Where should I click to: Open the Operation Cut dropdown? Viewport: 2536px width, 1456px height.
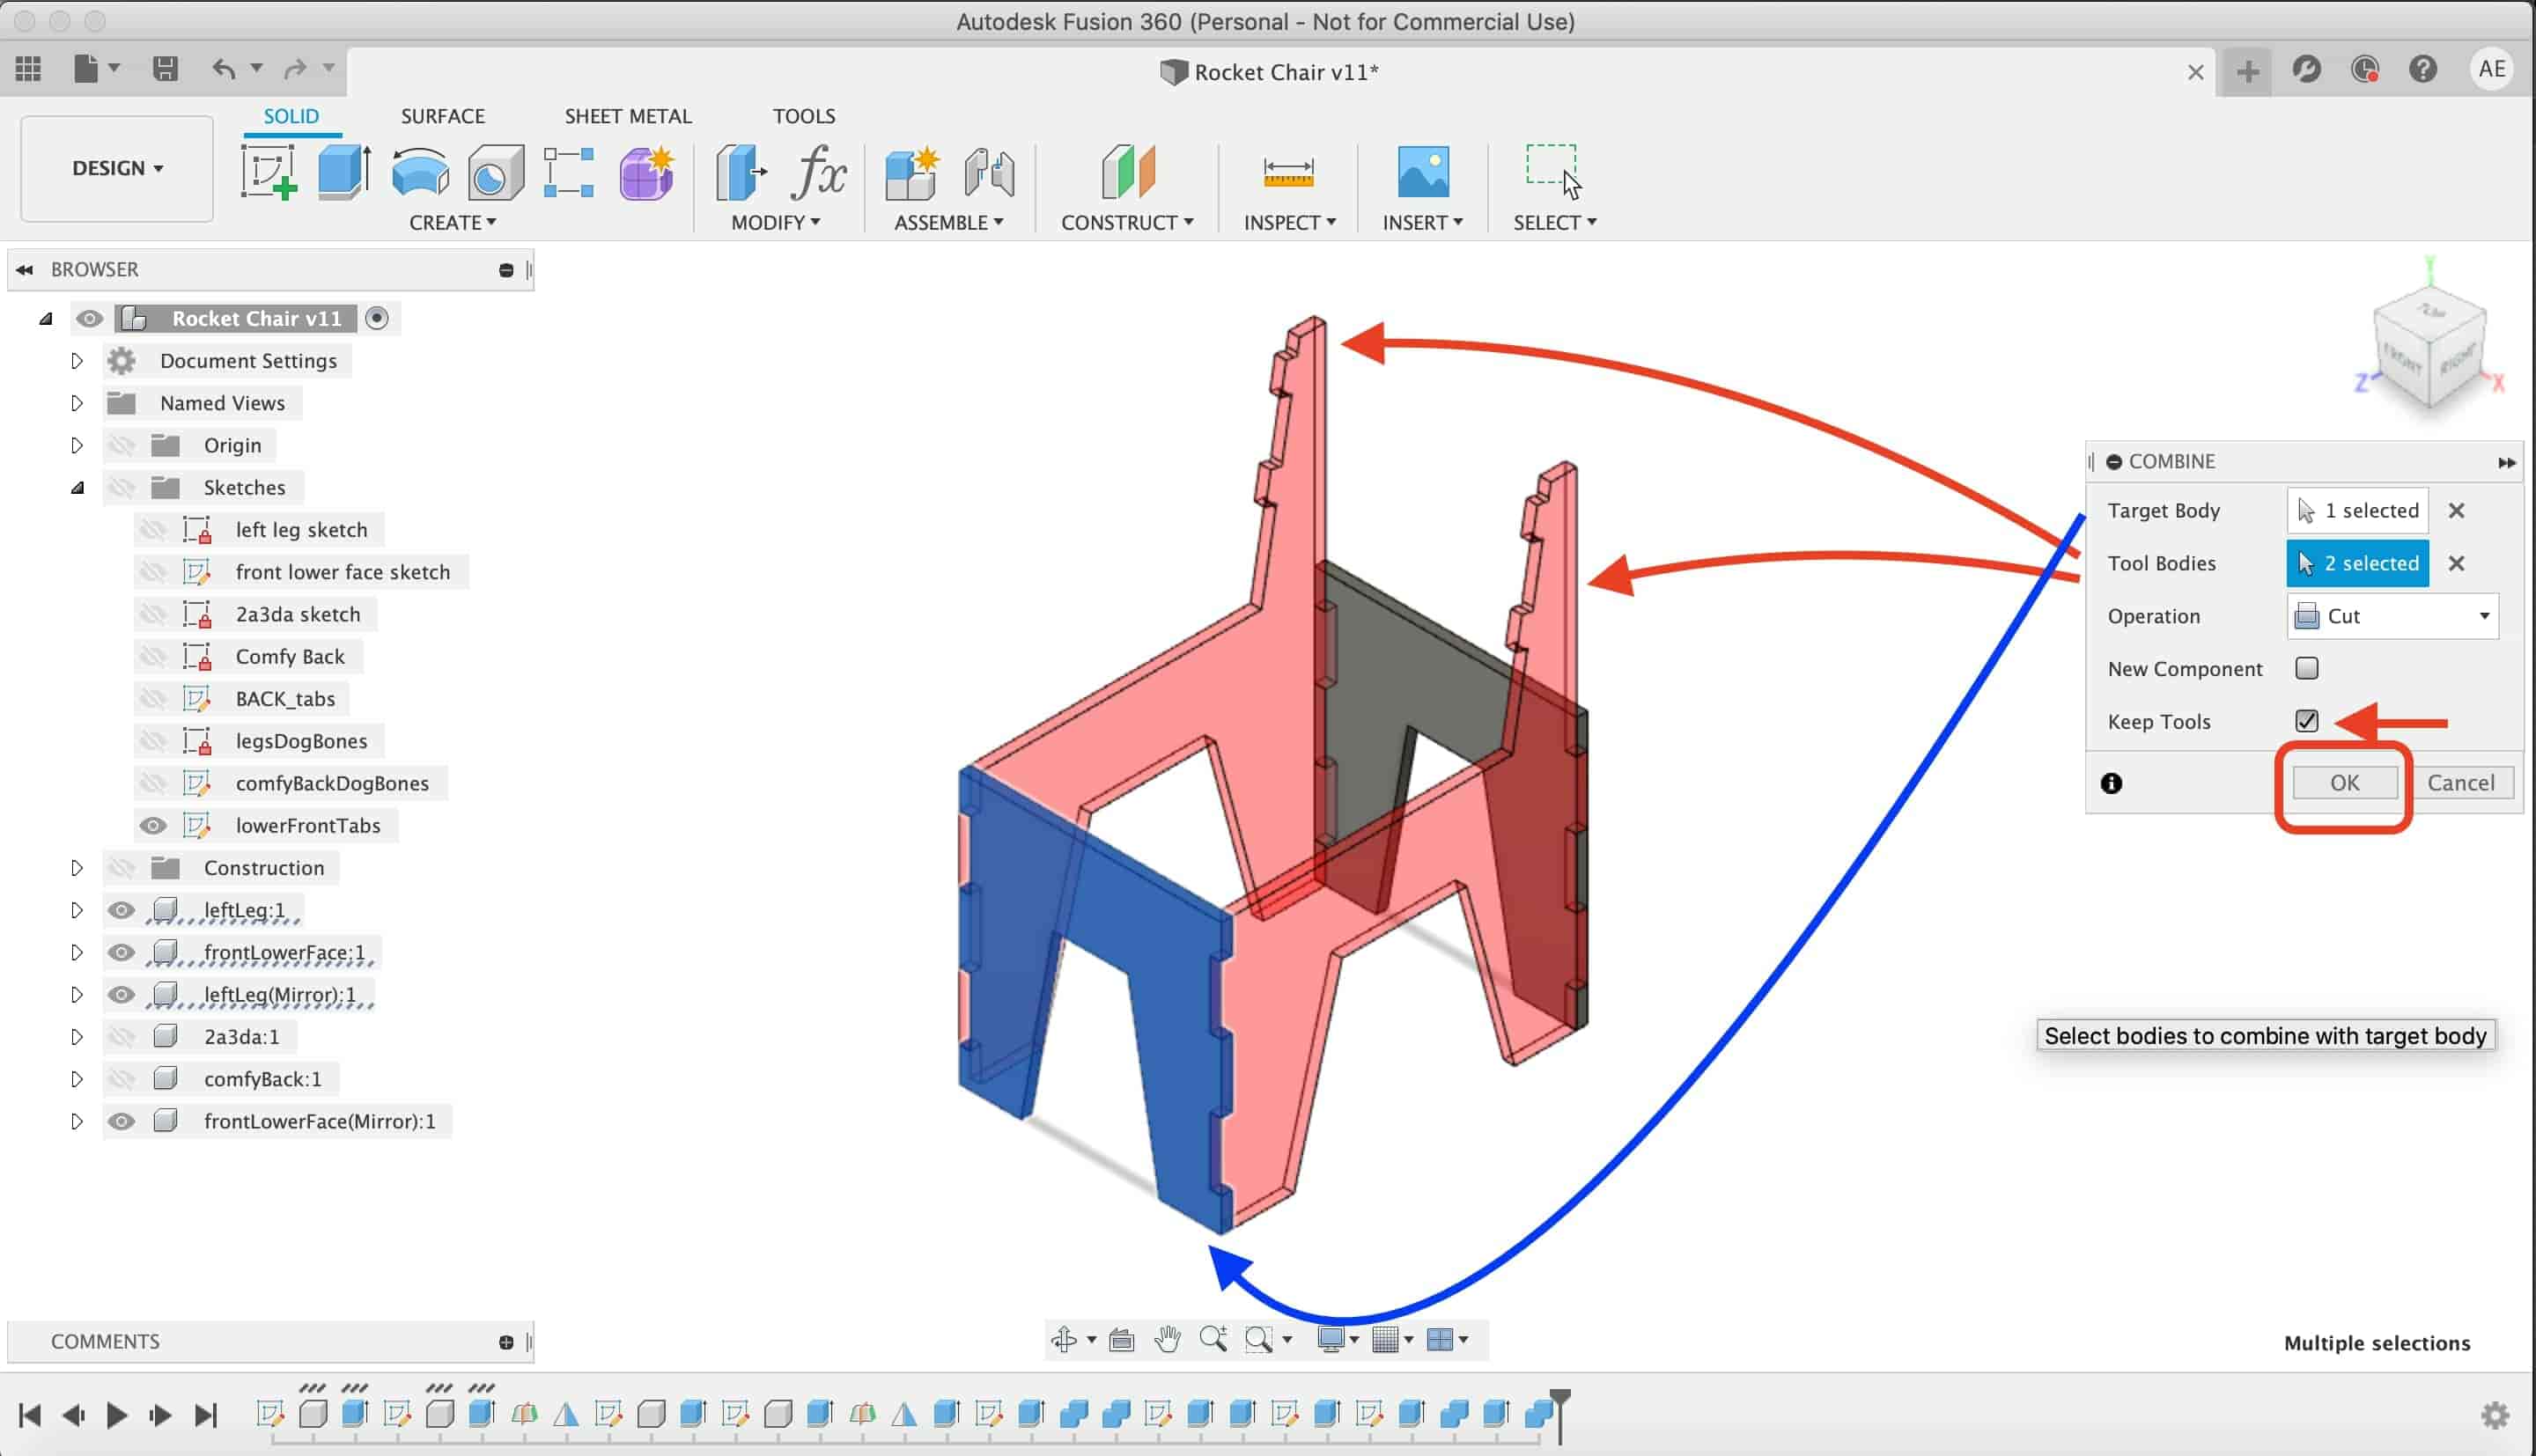[2392, 616]
